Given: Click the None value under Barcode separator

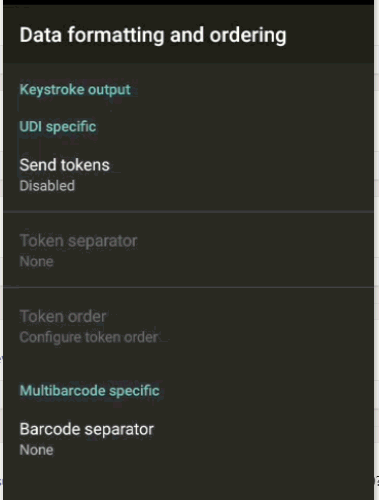Looking at the screenshot, I should tap(36, 450).
